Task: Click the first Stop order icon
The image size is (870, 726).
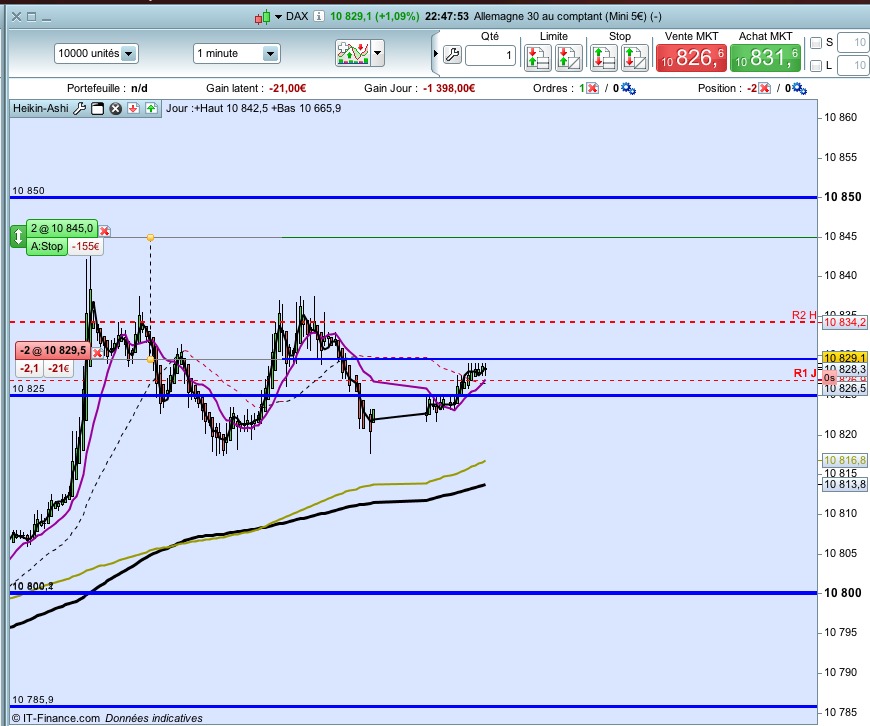Action: pos(604,58)
